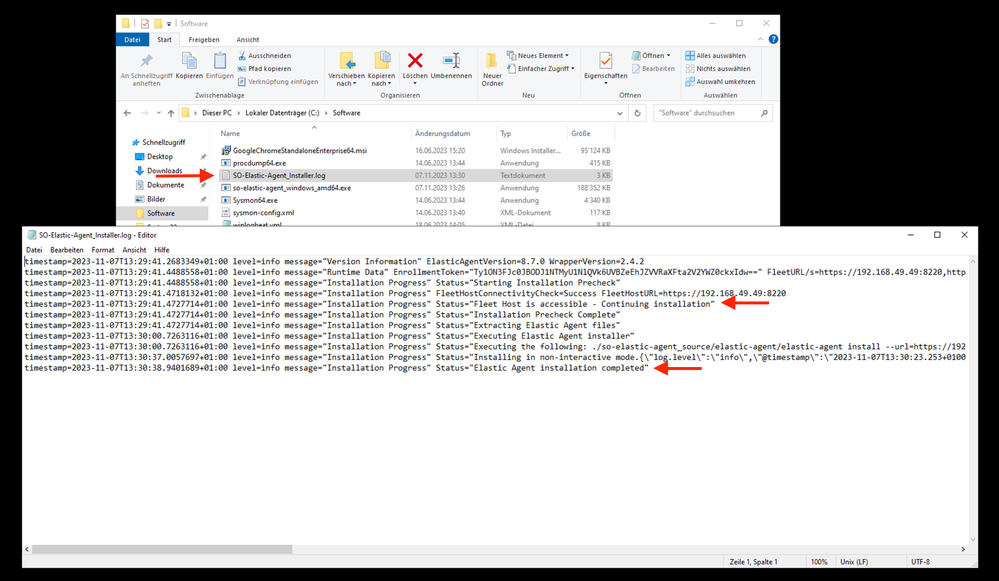
Task: Go back with Explorer back arrow
Action: pos(127,113)
